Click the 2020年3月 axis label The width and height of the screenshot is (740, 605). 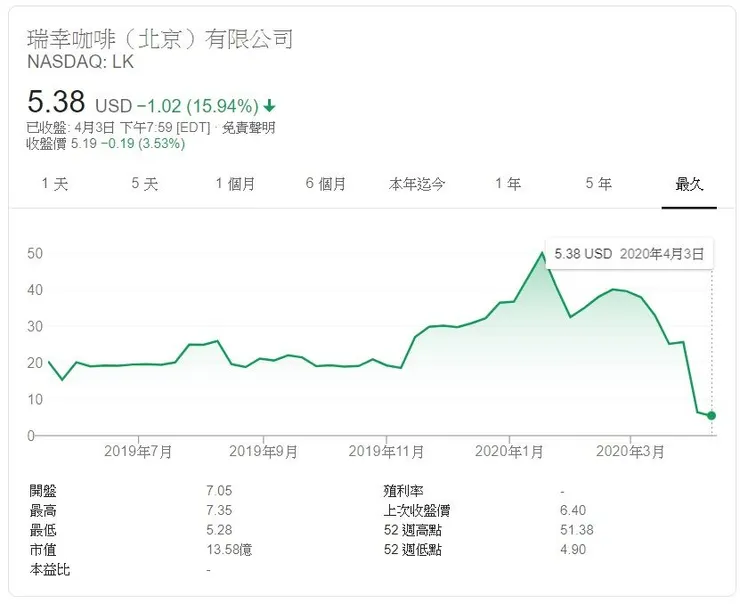coord(630,452)
